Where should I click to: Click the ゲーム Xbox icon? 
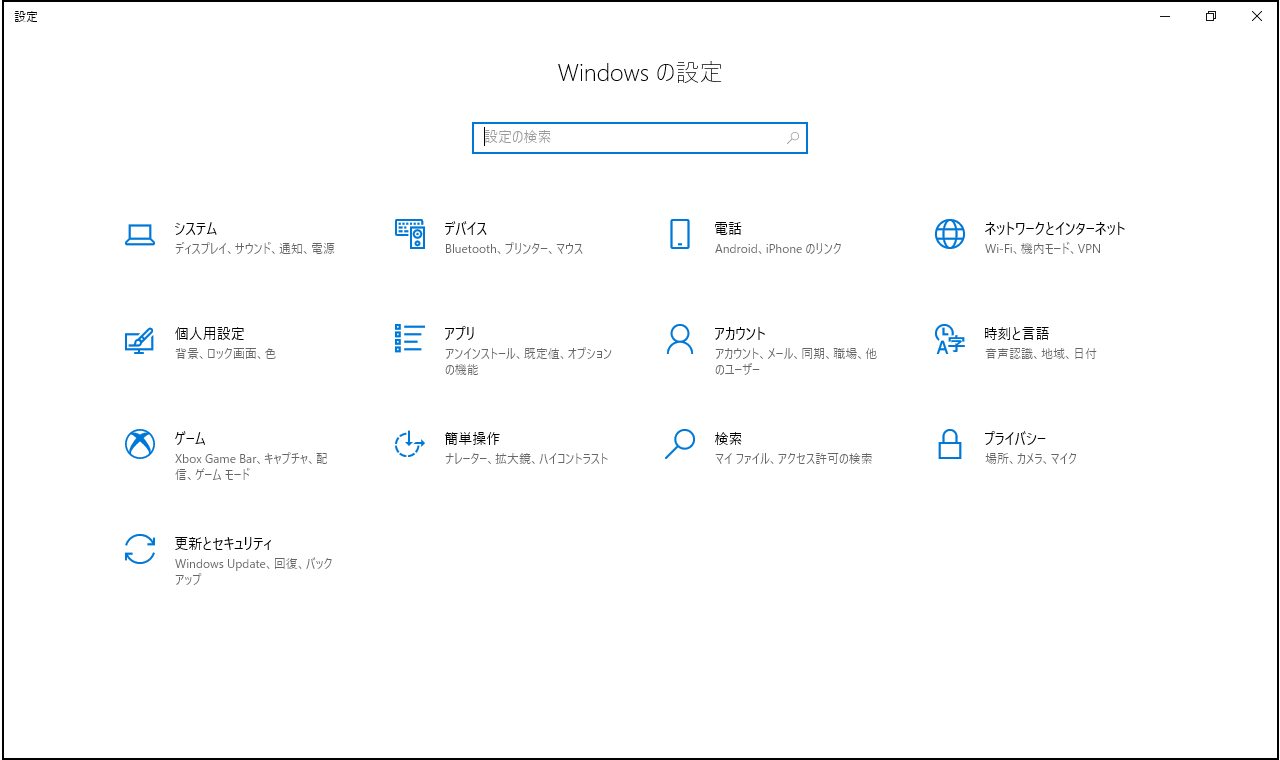pyautogui.click(x=140, y=444)
